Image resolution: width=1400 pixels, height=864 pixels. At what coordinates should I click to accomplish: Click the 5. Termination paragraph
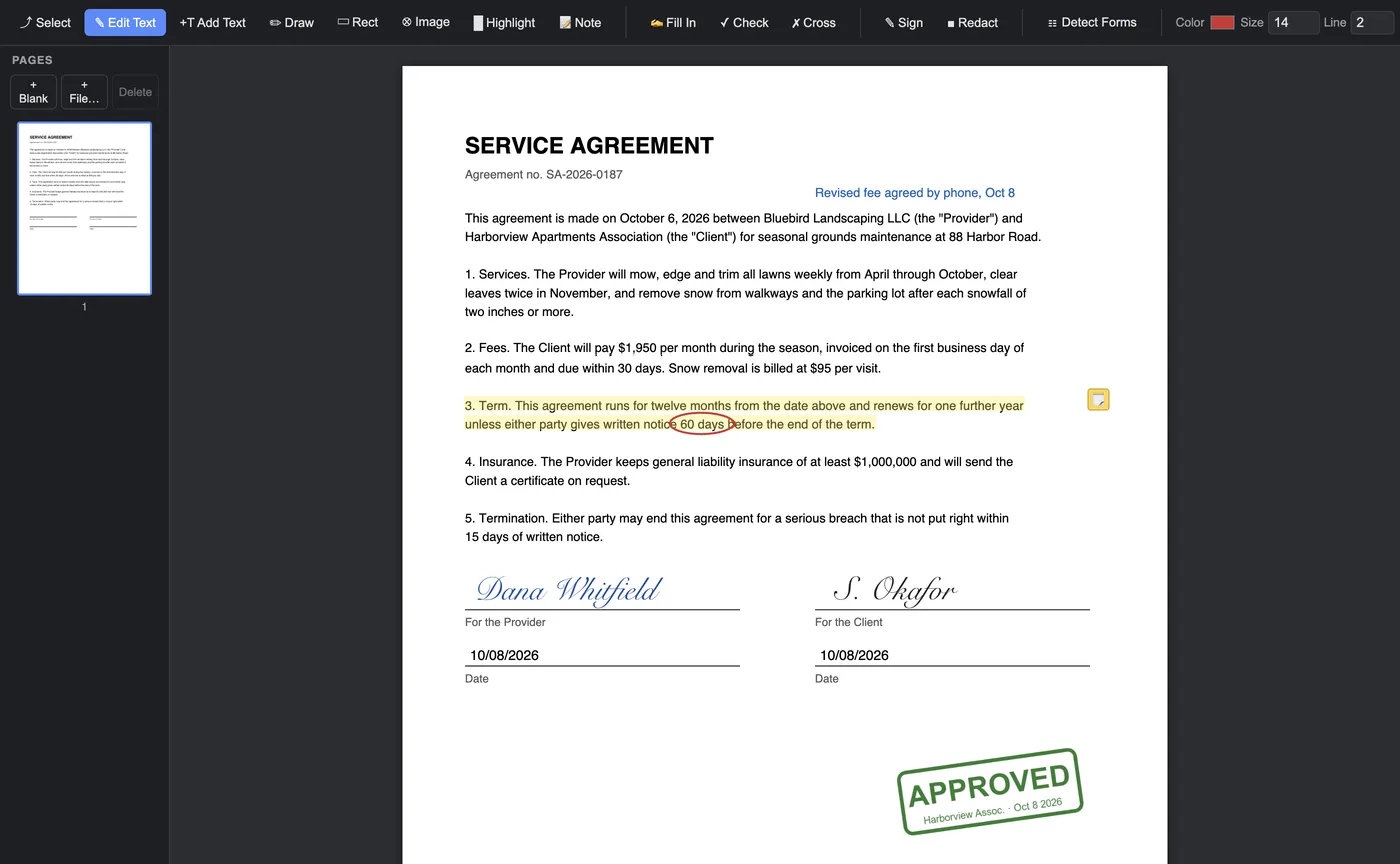click(737, 528)
